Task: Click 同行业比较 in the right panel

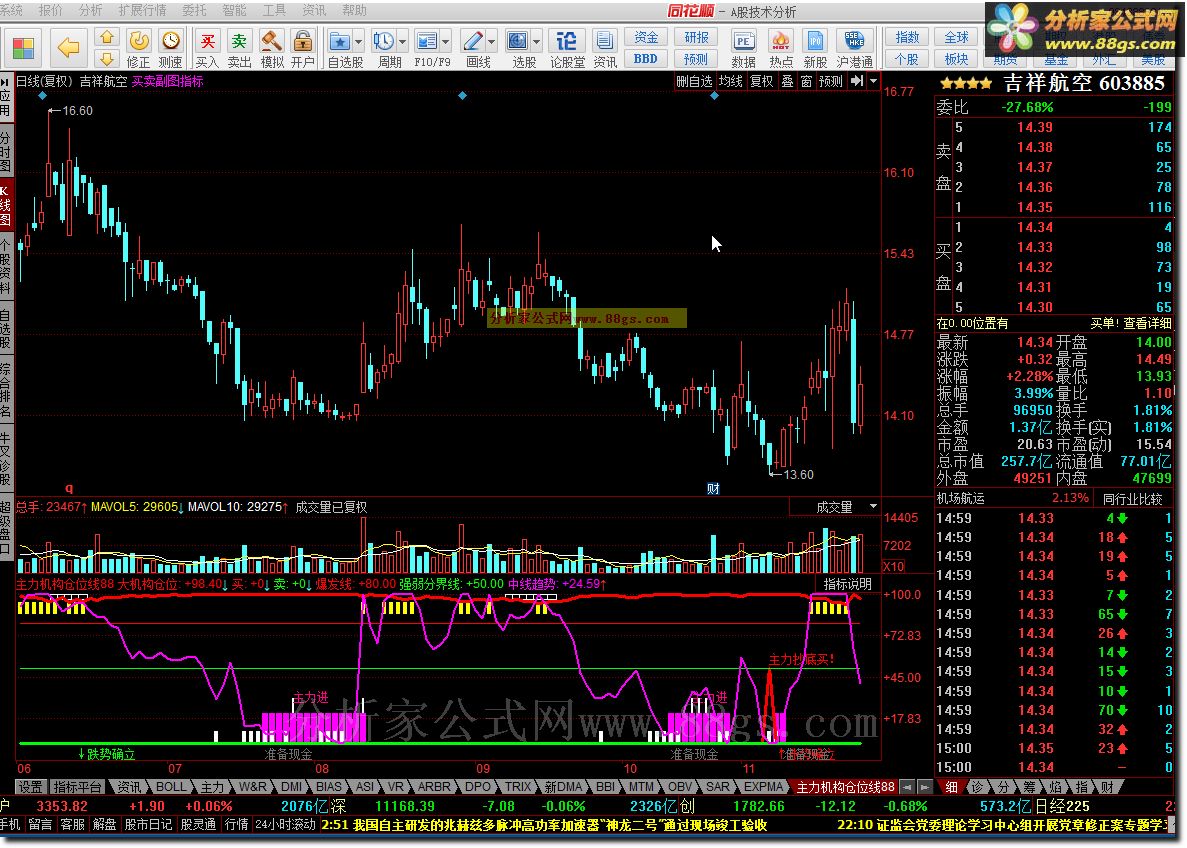Action: click(x=1132, y=499)
